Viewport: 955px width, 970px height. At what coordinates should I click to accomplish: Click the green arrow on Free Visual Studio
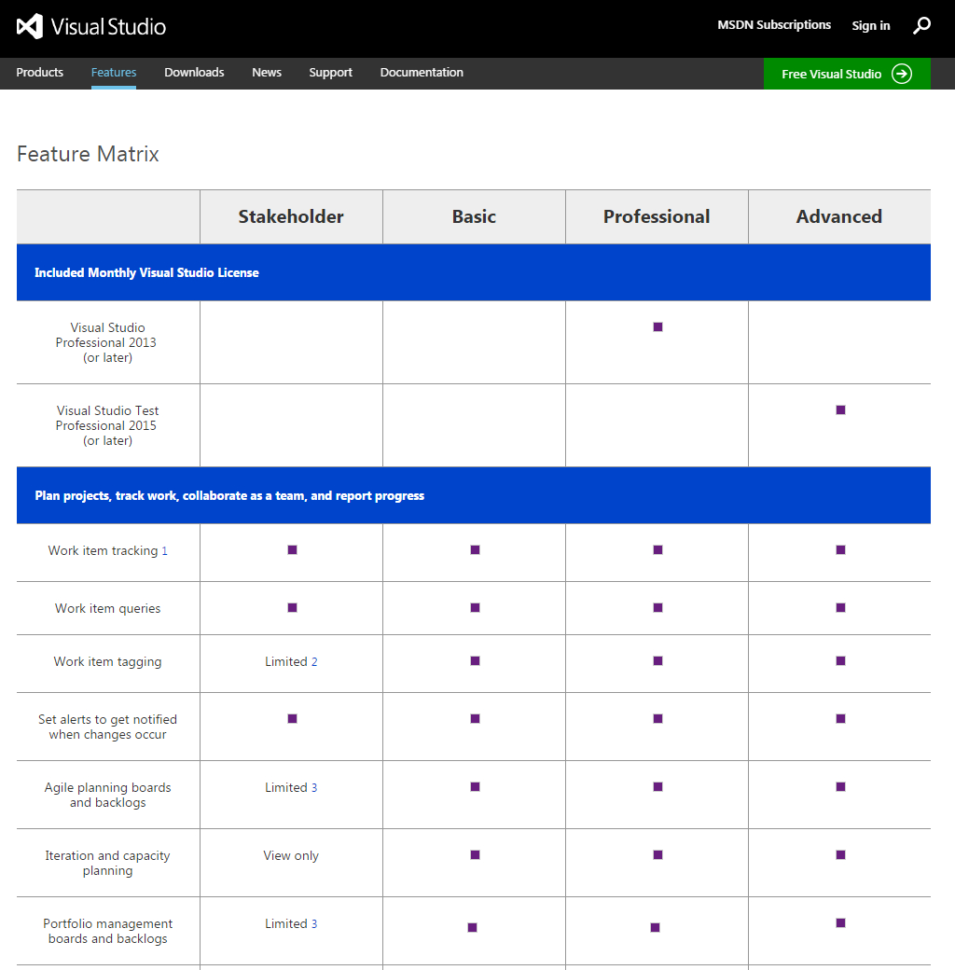(x=902, y=73)
